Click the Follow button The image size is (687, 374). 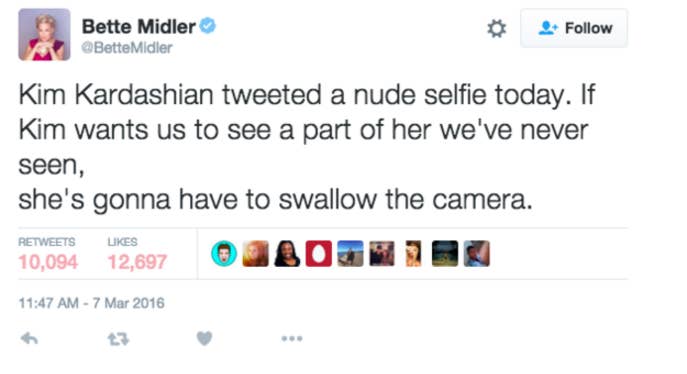[574, 28]
